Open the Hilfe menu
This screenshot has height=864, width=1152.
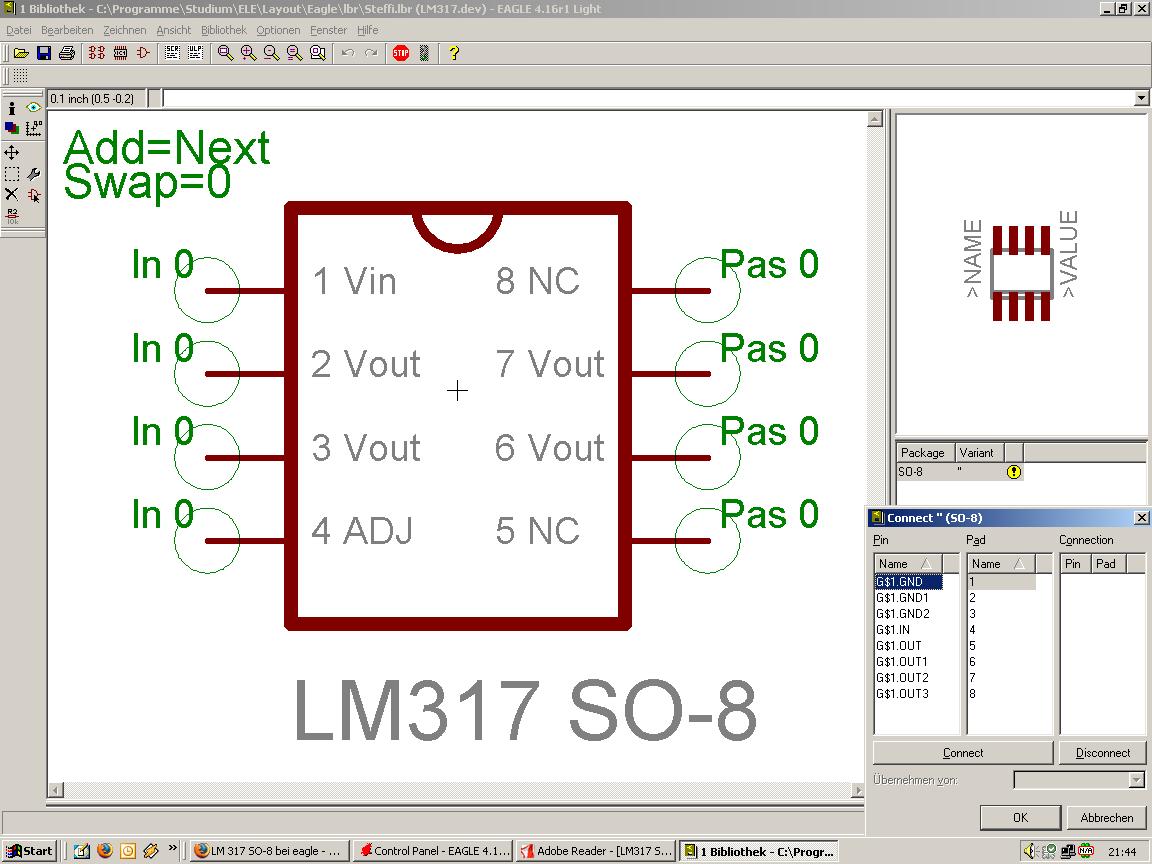pos(367,30)
